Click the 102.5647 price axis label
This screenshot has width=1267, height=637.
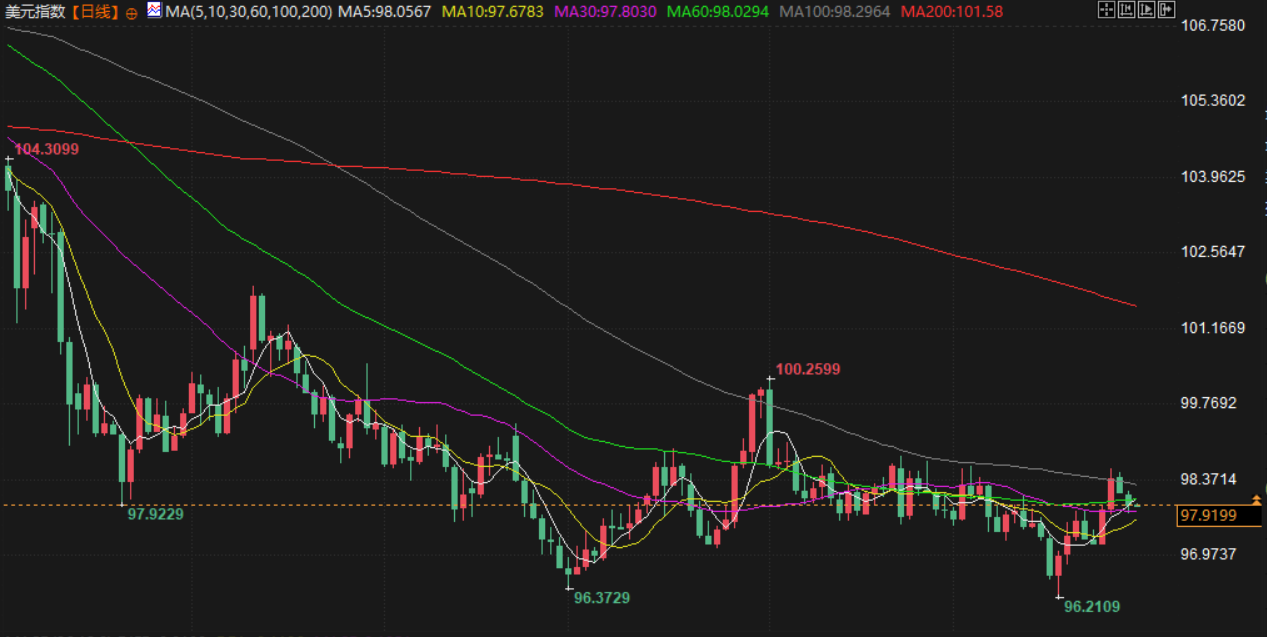coord(1213,251)
